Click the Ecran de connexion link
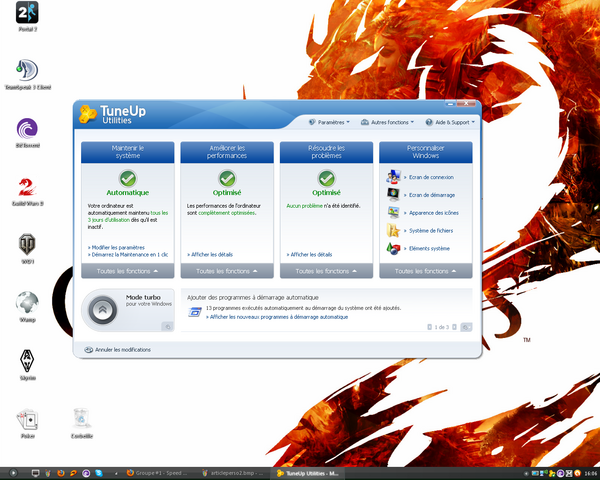The width and height of the screenshot is (600, 480). tap(429, 177)
